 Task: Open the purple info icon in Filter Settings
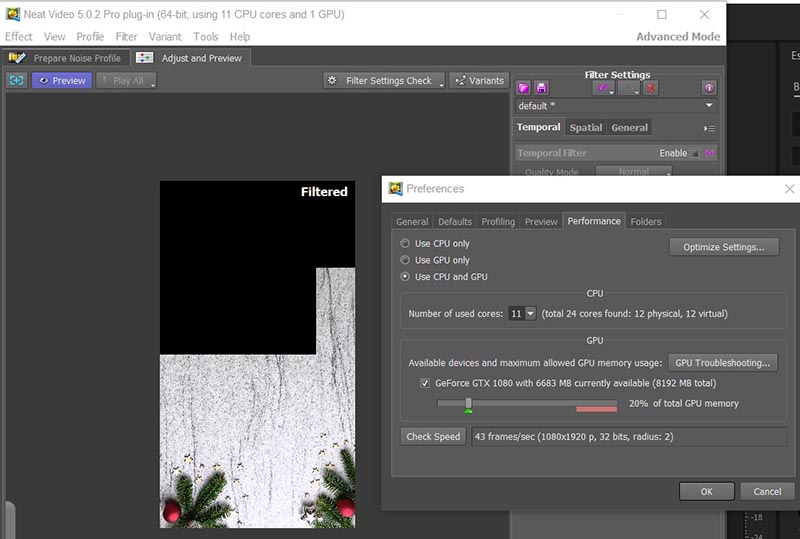(709, 88)
